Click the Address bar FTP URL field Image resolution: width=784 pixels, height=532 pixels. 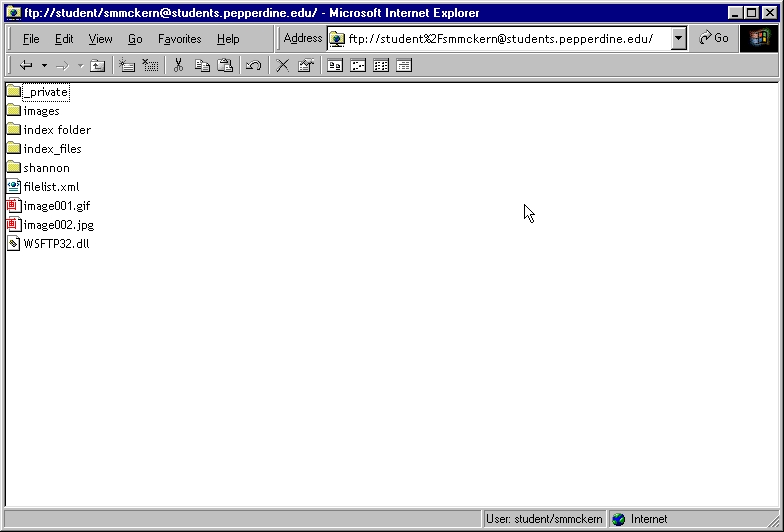point(500,39)
